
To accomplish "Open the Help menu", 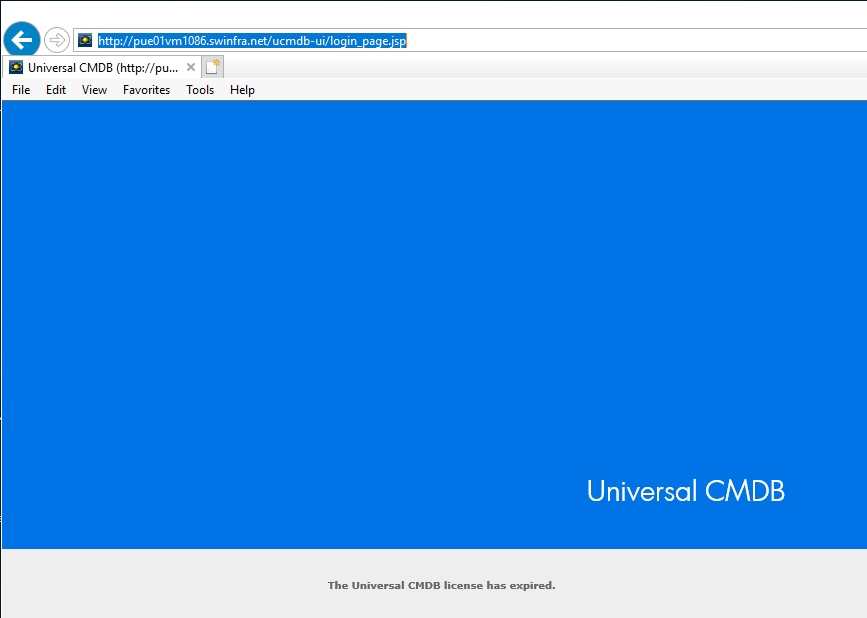I will click(242, 90).
